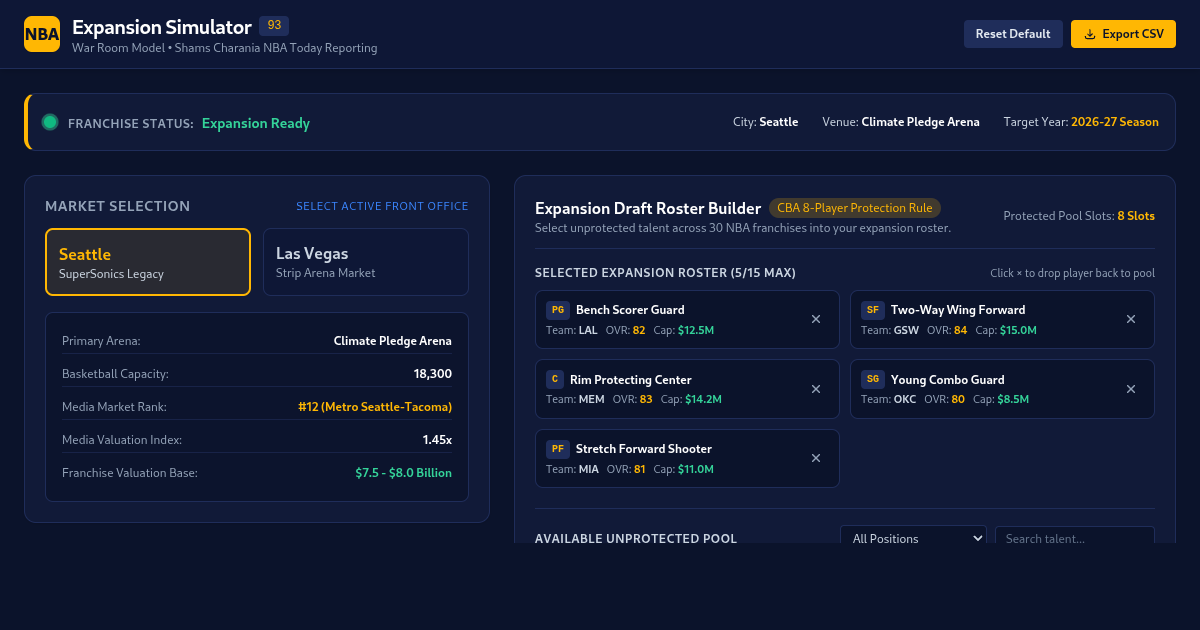Click the Reset Default button
This screenshot has height=630, width=1200.
(x=1013, y=34)
